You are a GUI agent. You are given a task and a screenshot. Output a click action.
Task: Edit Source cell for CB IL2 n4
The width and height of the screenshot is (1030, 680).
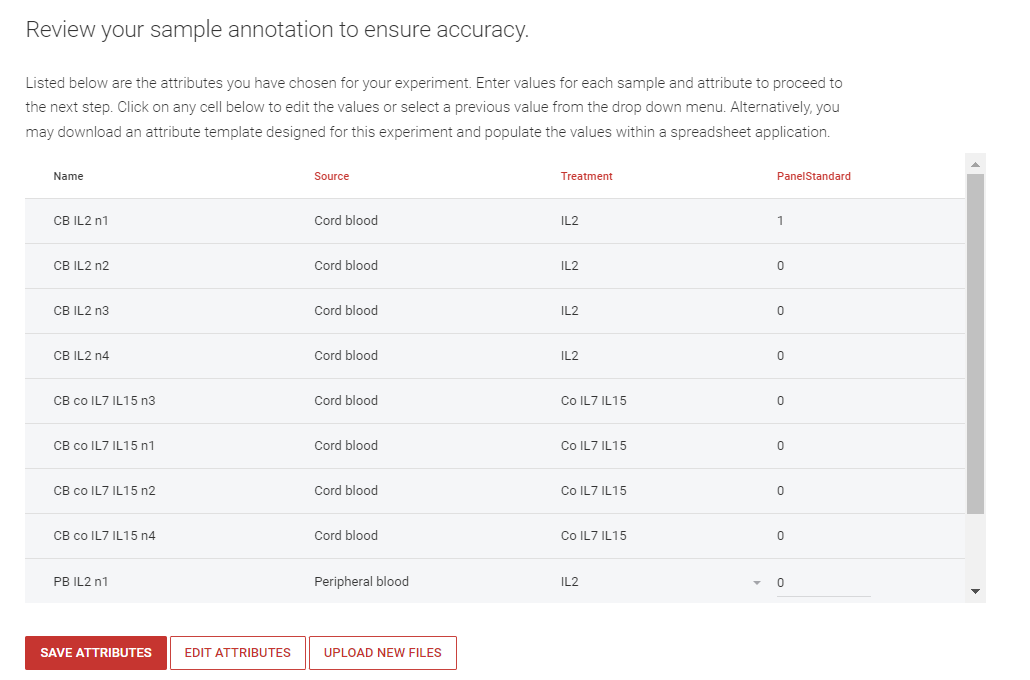(346, 355)
